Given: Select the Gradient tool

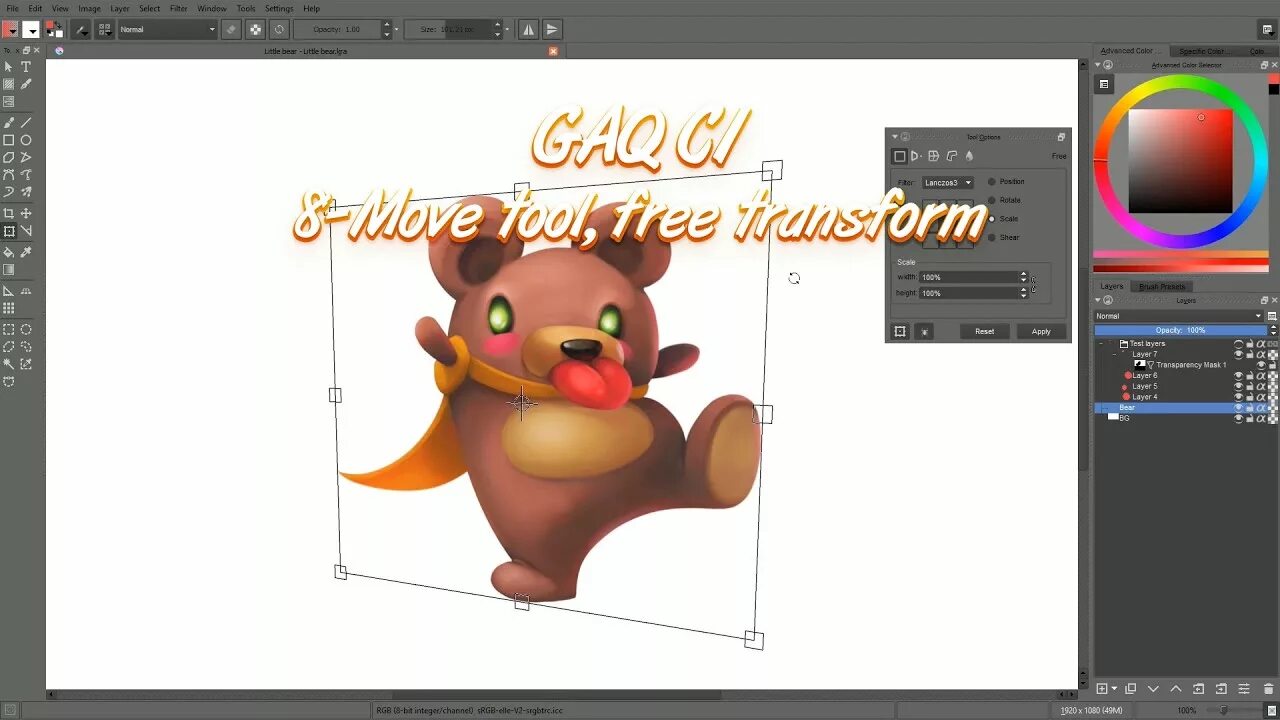Looking at the screenshot, I should point(9,269).
